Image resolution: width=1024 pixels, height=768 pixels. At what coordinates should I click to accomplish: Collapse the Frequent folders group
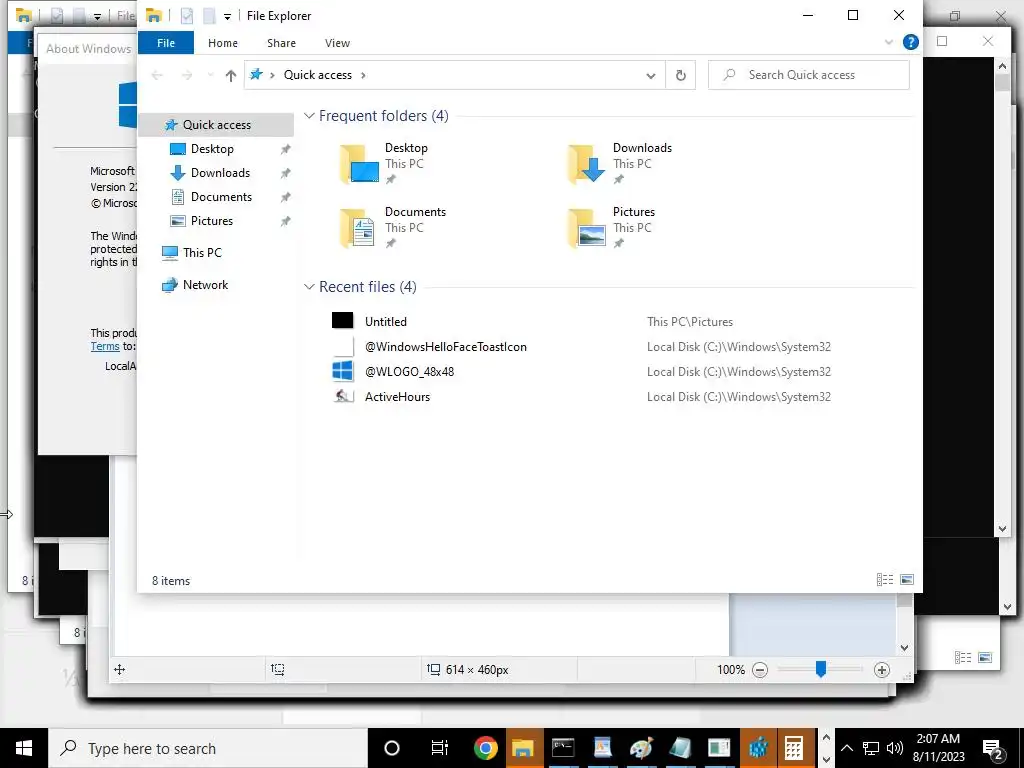pyautogui.click(x=309, y=116)
